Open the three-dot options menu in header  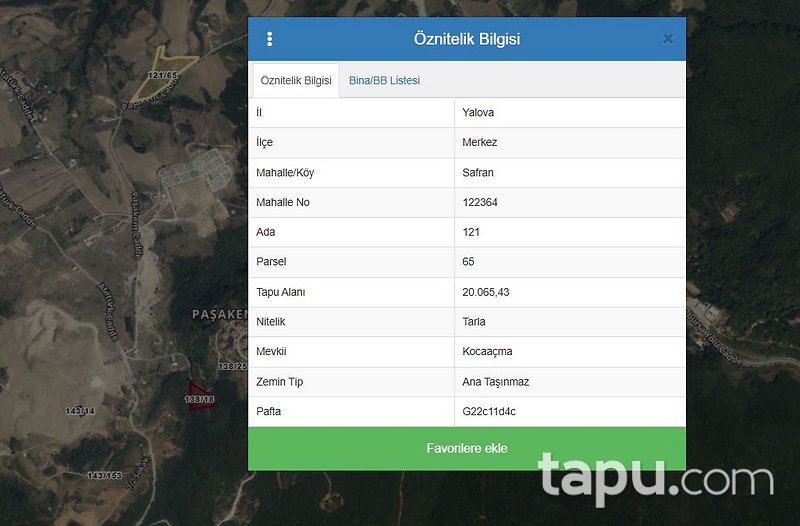[270, 39]
